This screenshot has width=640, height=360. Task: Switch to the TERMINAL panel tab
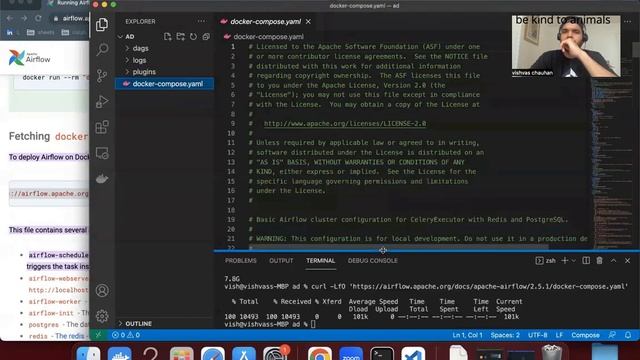pyautogui.click(x=320, y=260)
